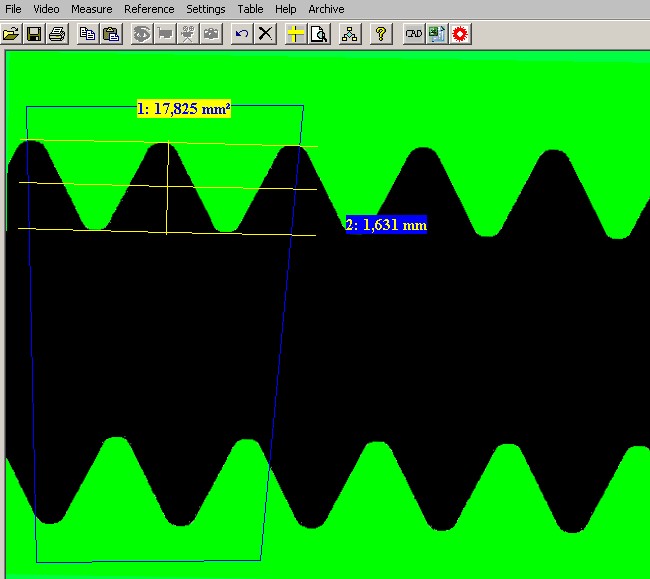The height and width of the screenshot is (579, 650).
Task: Open the Measure menu
Action: 91,9
